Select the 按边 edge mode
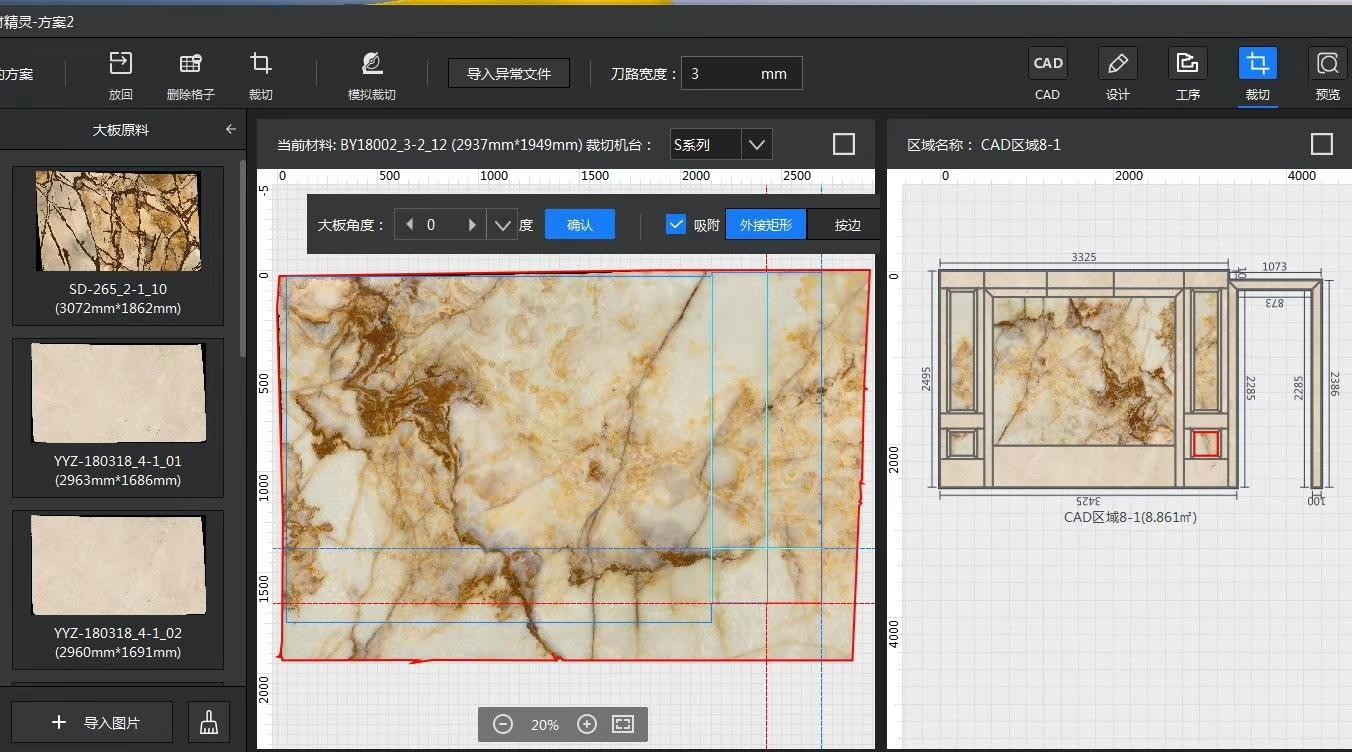 coord(848,225)
